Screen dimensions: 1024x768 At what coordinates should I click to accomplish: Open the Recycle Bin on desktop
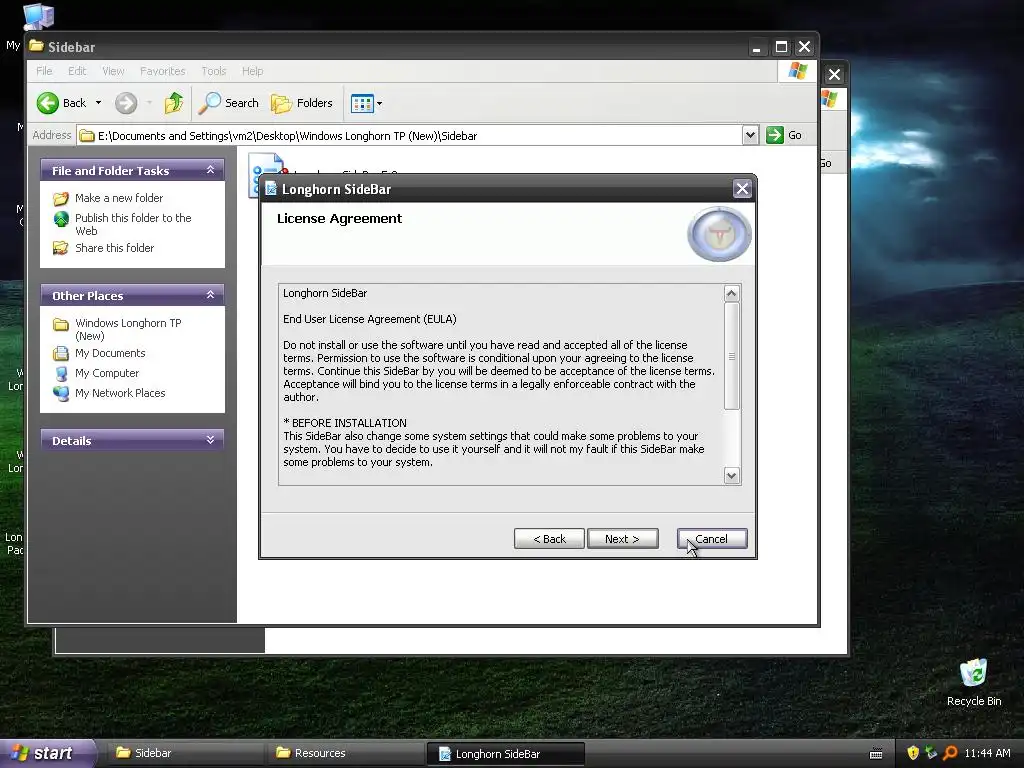click(974, 682)
